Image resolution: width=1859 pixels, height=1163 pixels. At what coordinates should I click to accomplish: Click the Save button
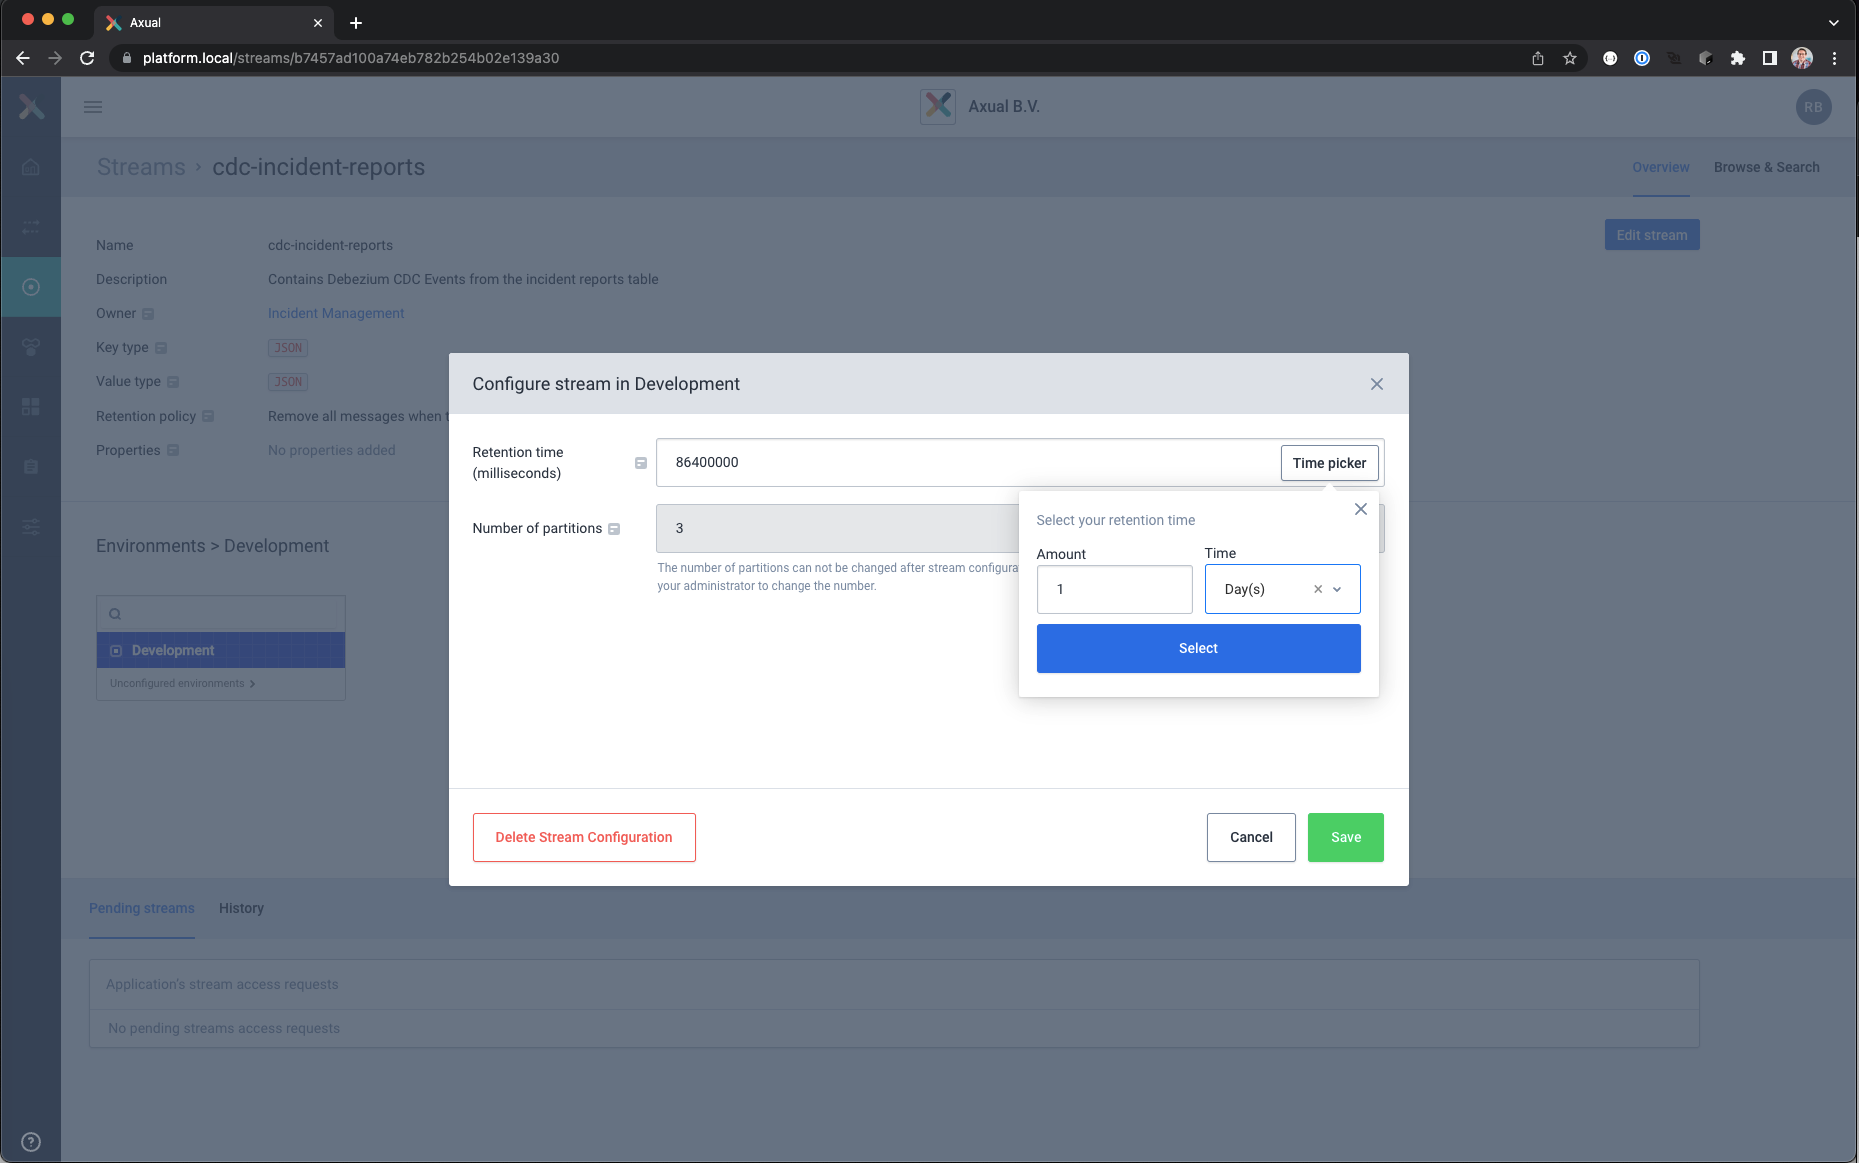click(1345, 837)
